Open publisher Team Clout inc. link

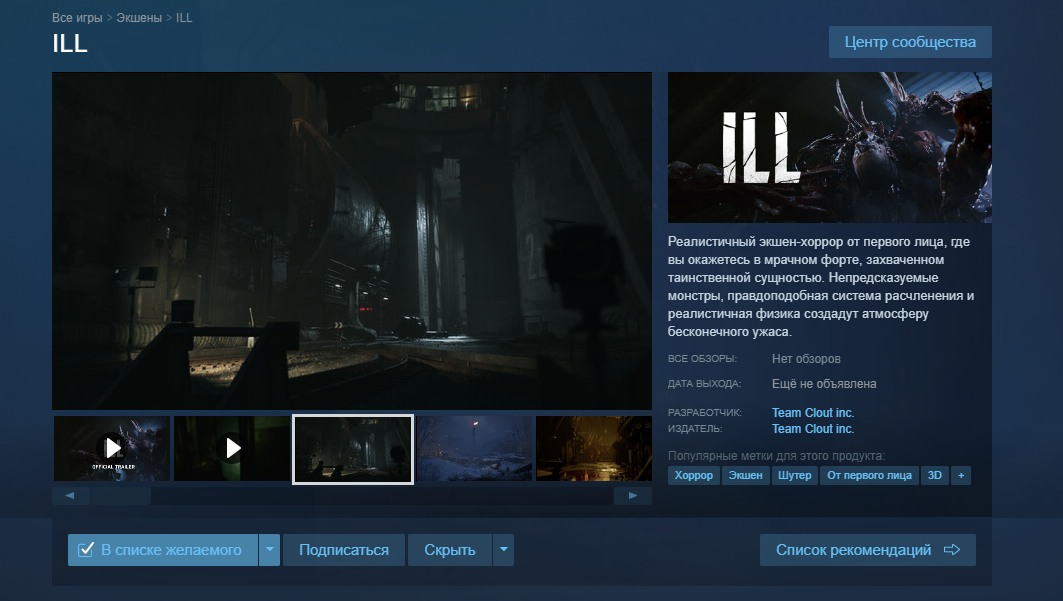pos(813,429)
